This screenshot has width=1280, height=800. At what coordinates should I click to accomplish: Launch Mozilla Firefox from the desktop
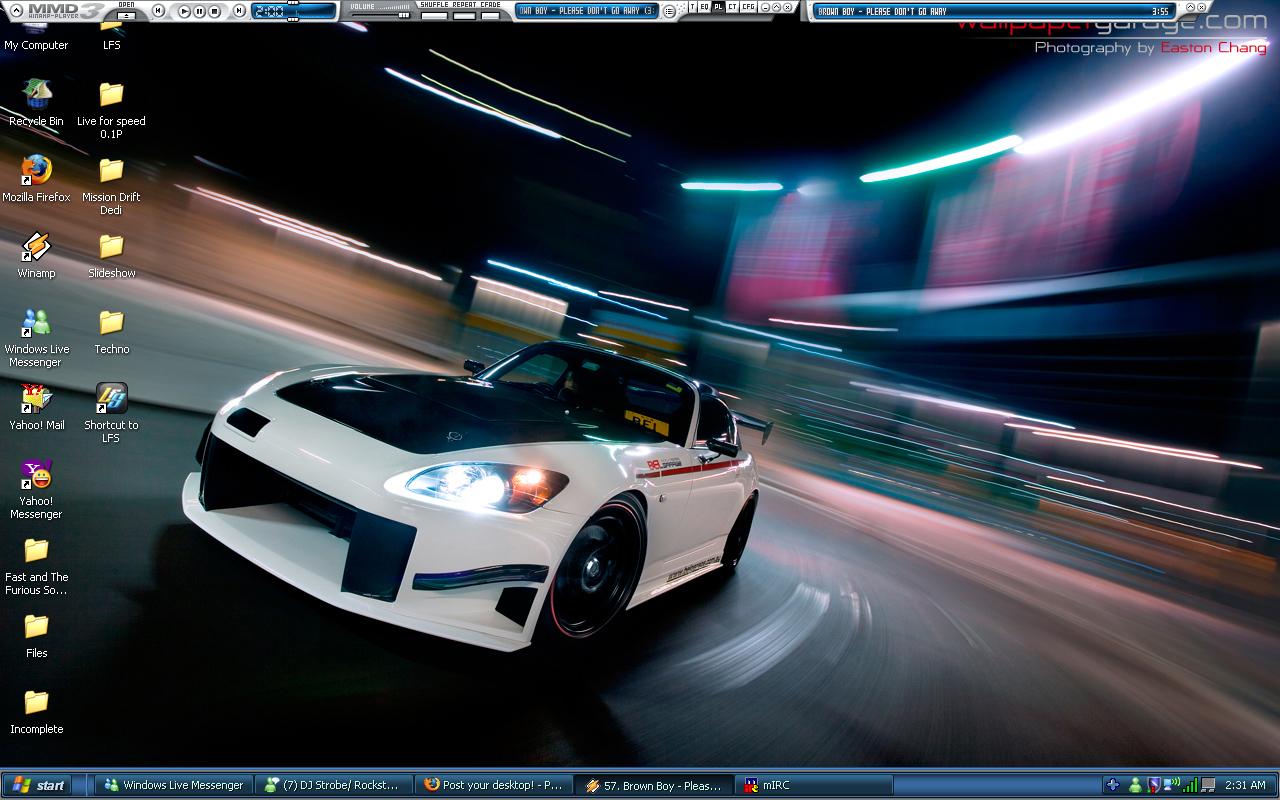click(36, 179)
